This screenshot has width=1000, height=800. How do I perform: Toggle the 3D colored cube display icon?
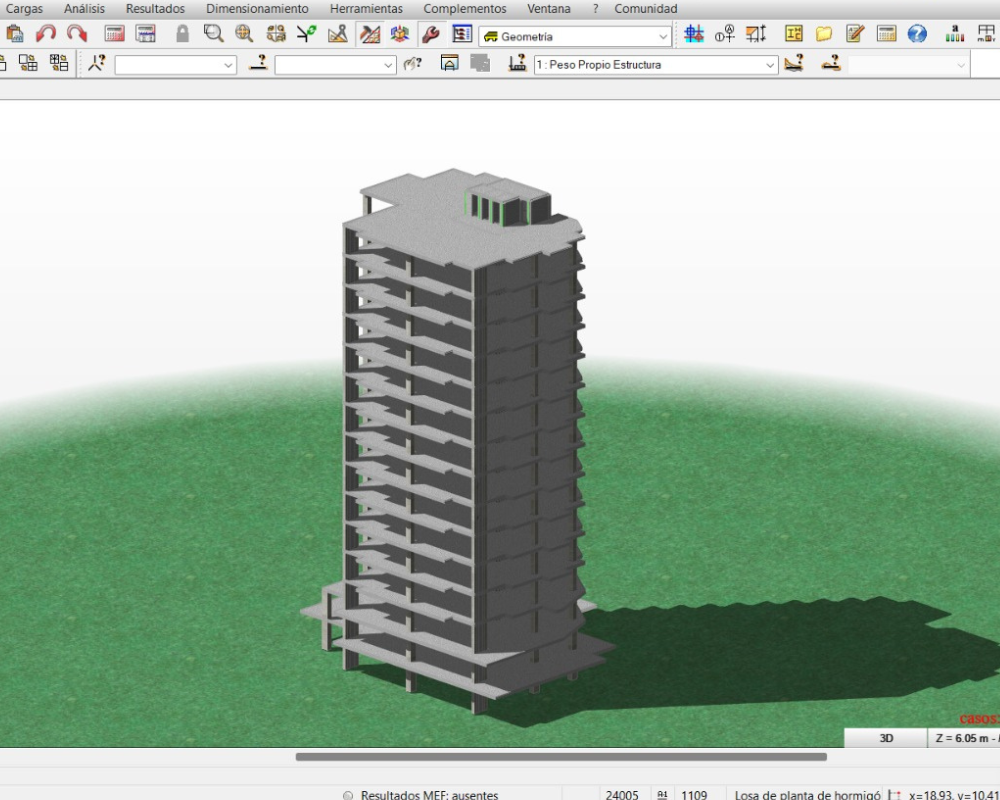[400, 34]
